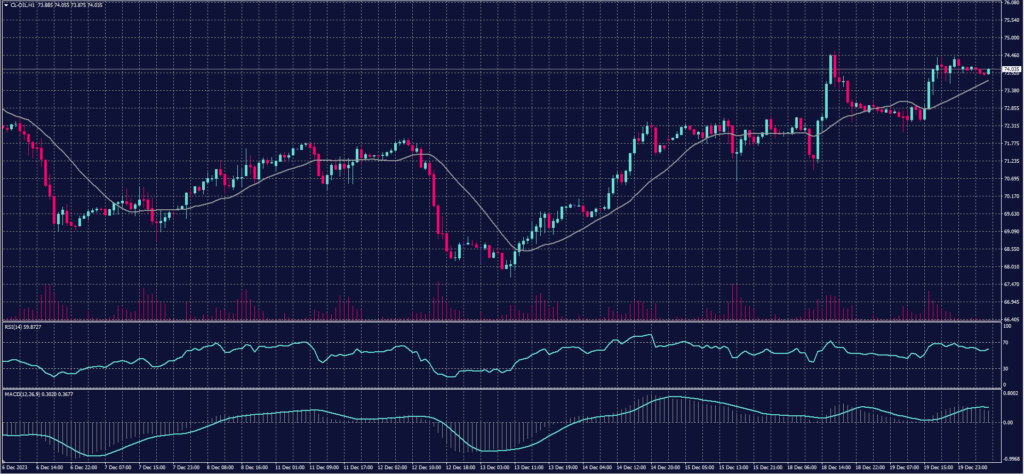Image resolution: width=1024 pixels, height=474 pixels.
Task: Select the right end of the moving average line
Action: pyautogui.click(x=989, y=80)
